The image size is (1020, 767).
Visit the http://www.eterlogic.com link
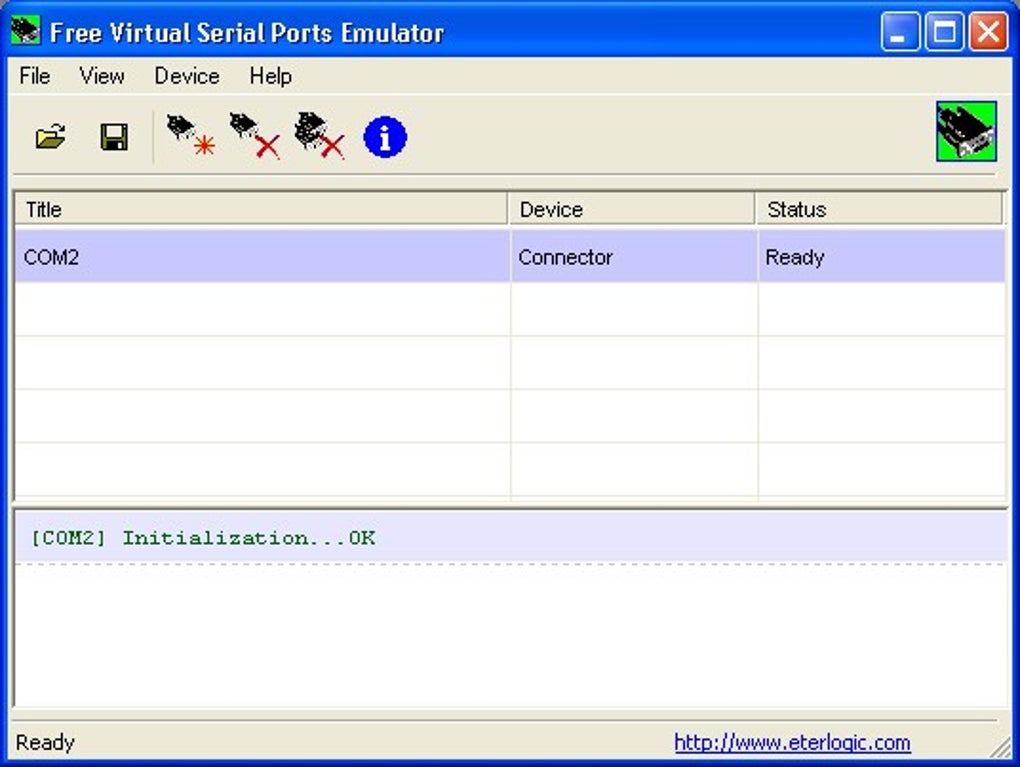792,742
